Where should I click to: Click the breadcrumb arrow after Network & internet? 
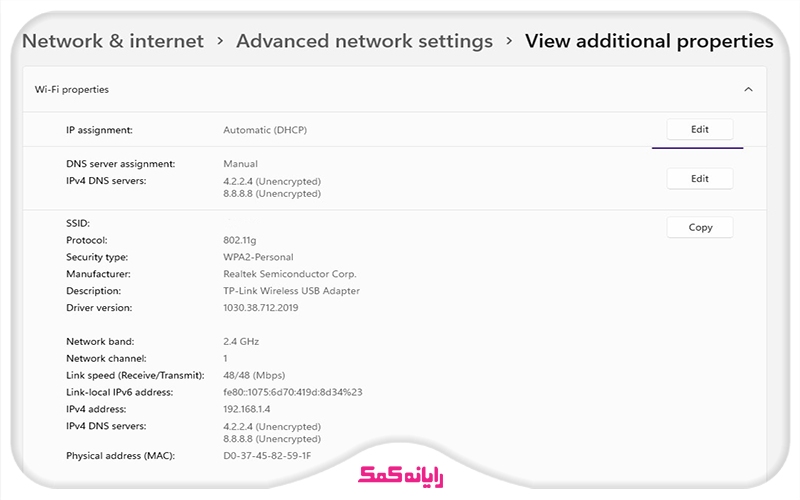[220, 41]
